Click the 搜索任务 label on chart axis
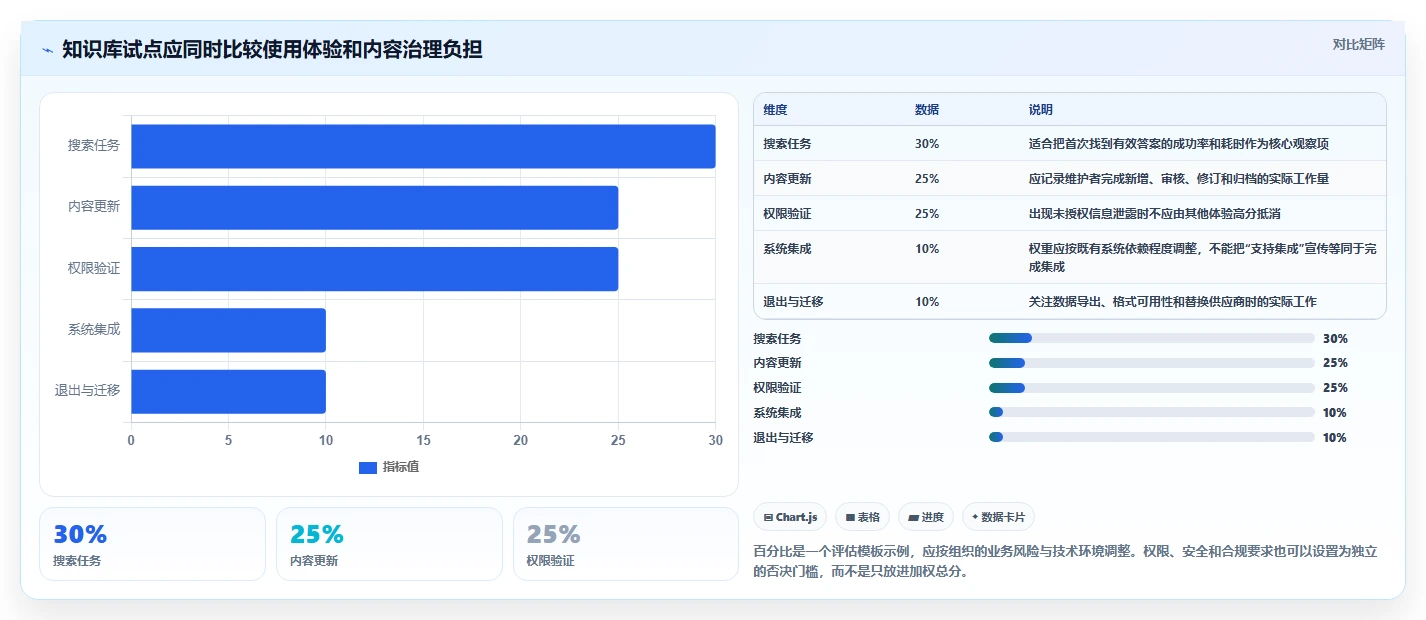Viewport: 1426px width, 620px height. point(94,146)
